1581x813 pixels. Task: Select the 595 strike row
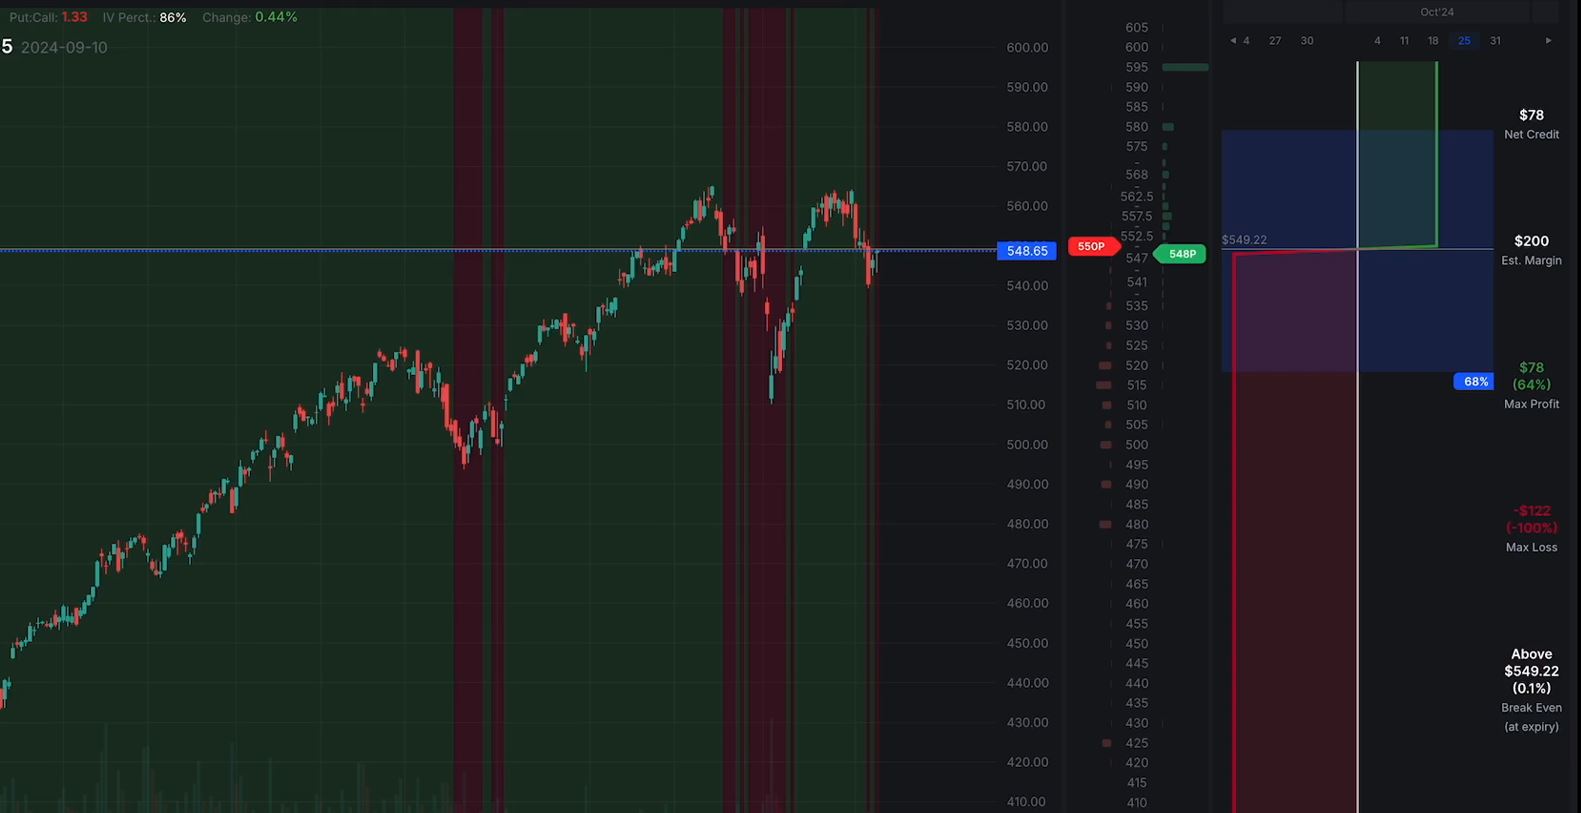click(x=1137, y=67)
